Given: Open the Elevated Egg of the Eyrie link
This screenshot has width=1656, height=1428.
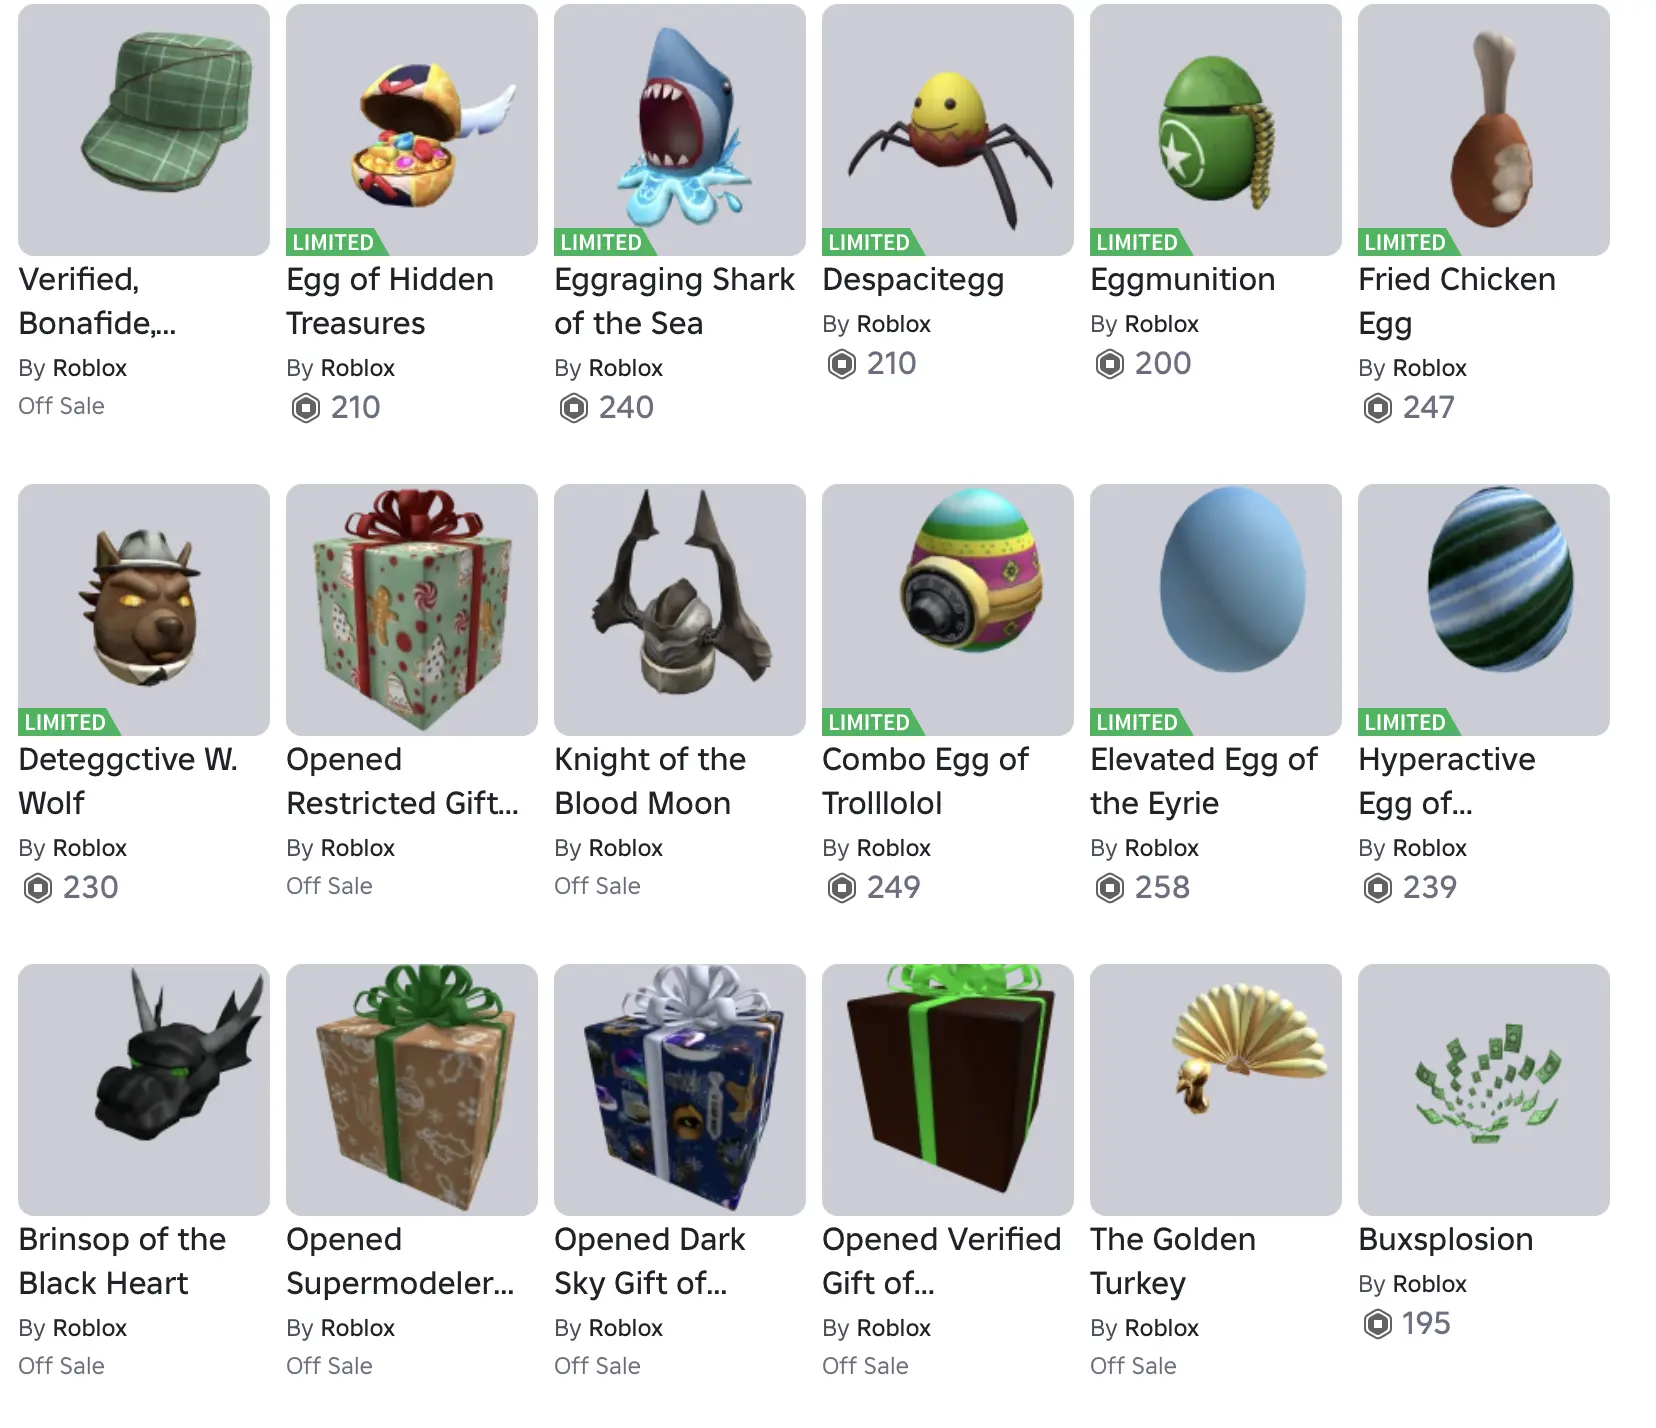Looking at the screenshot, I should [x=1204, y=781].
